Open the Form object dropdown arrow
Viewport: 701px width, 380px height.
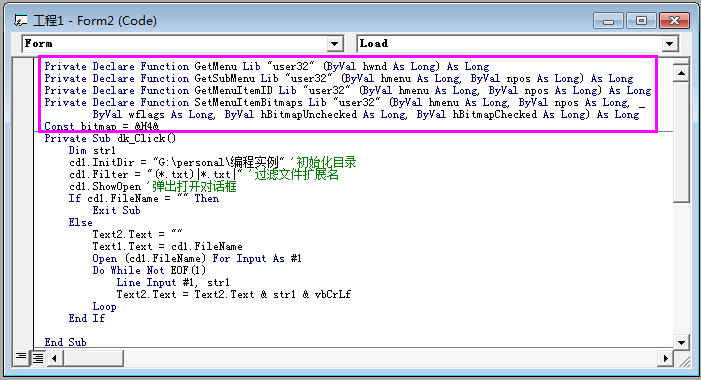point(334,44)
